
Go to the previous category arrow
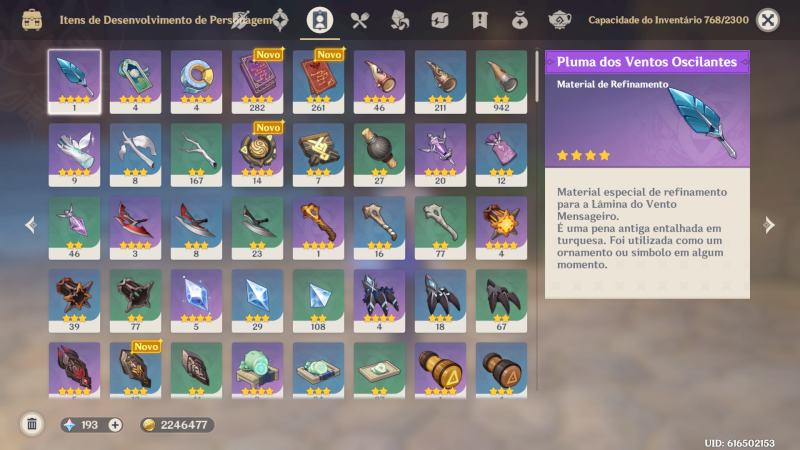tap(31, 224)
